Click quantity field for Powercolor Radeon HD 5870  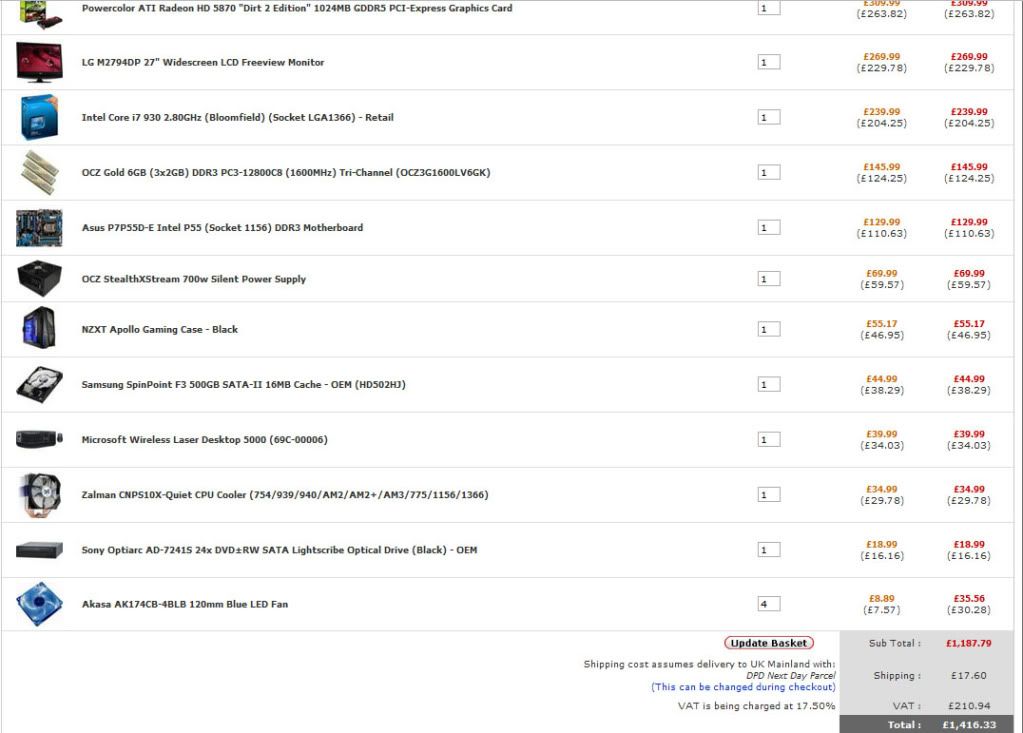pyautogui.click(x=769, y=8)
